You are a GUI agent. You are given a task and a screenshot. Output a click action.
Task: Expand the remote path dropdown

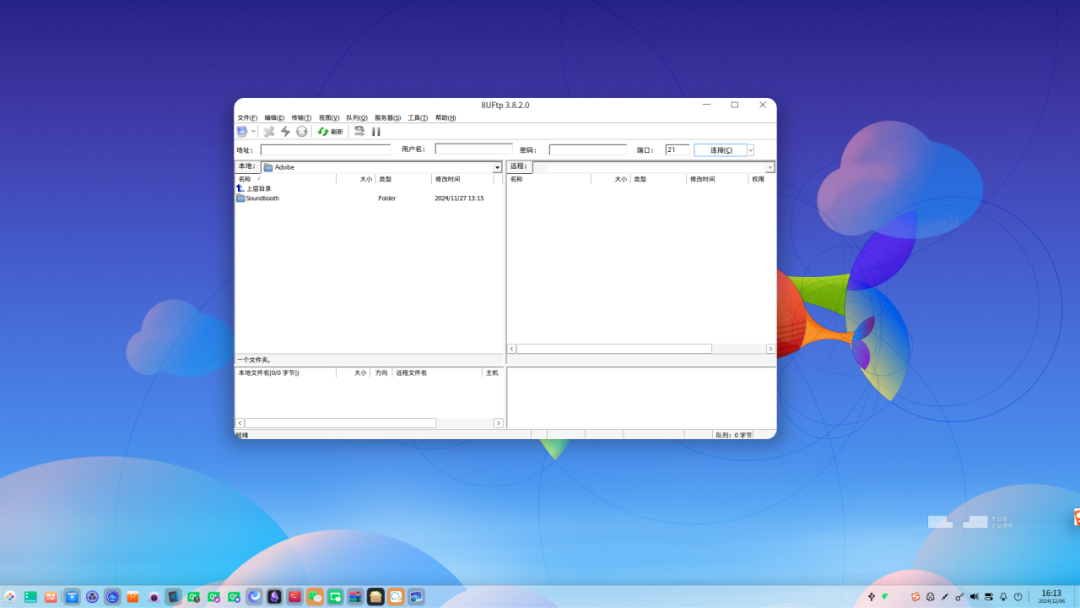(770, 167)
